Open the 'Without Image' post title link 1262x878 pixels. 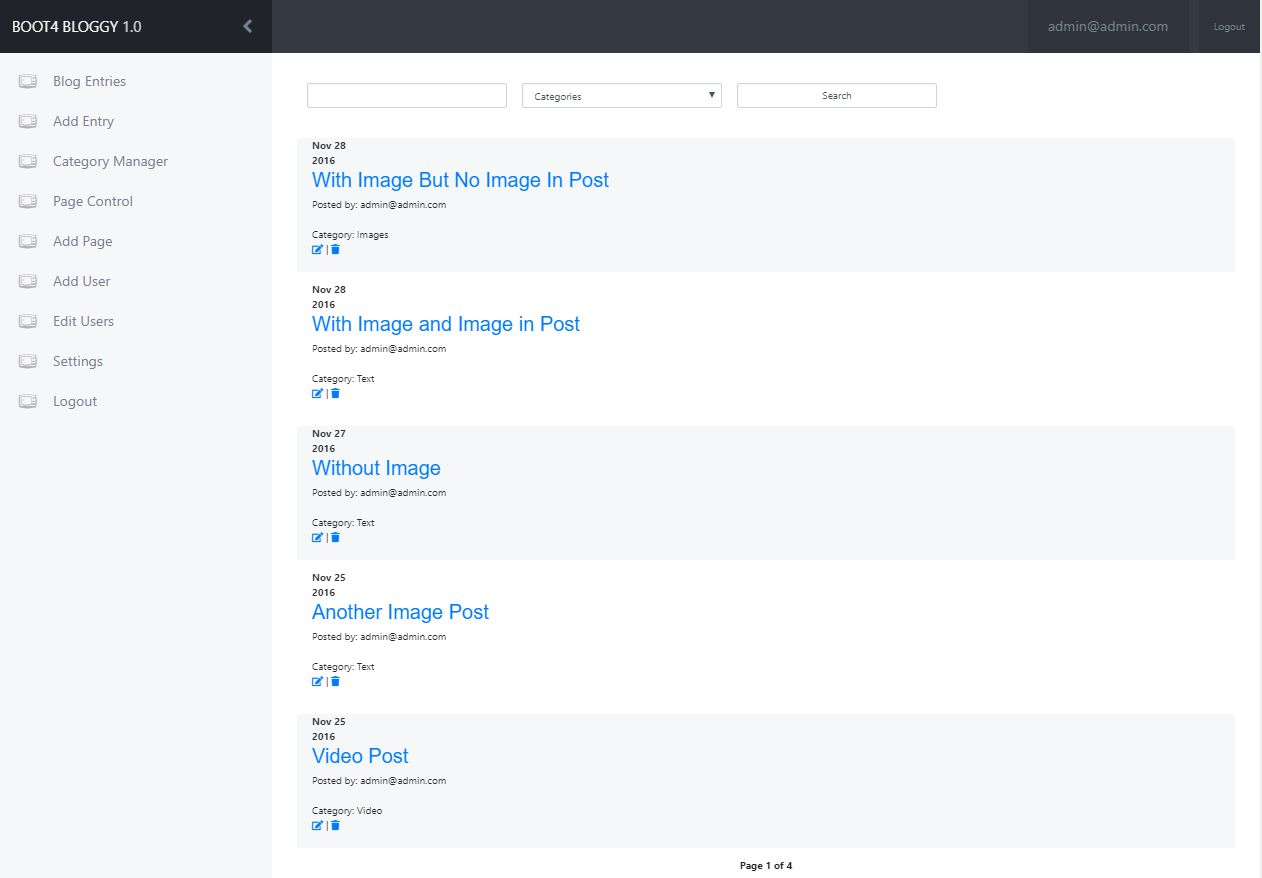376,468
